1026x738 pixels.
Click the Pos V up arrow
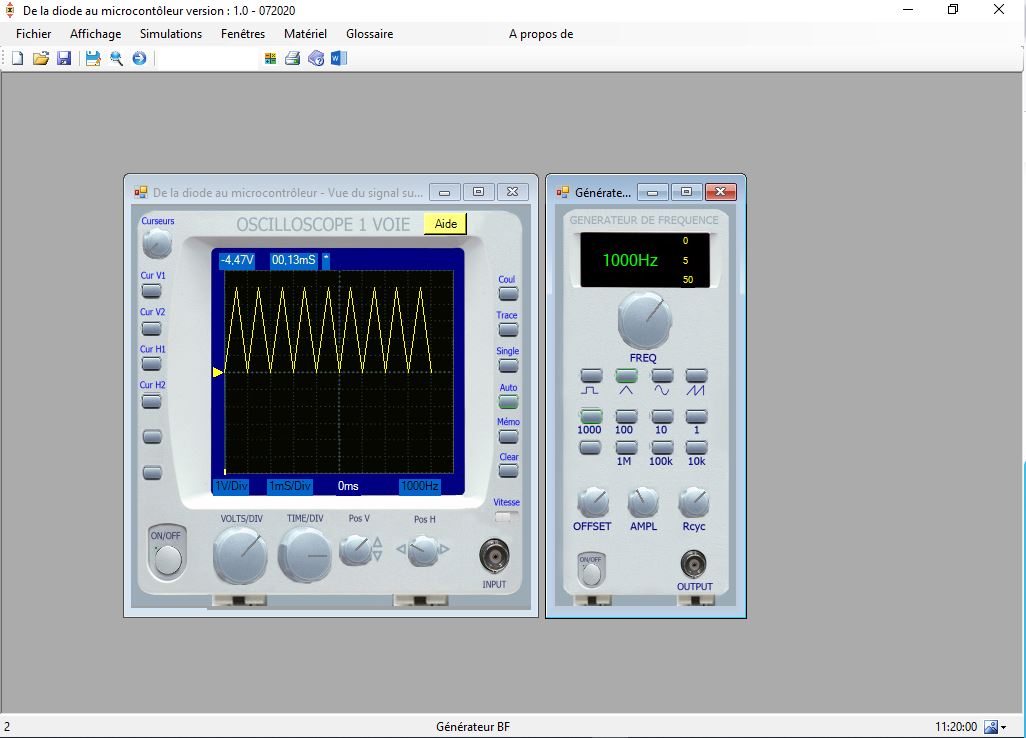[377, 543]
